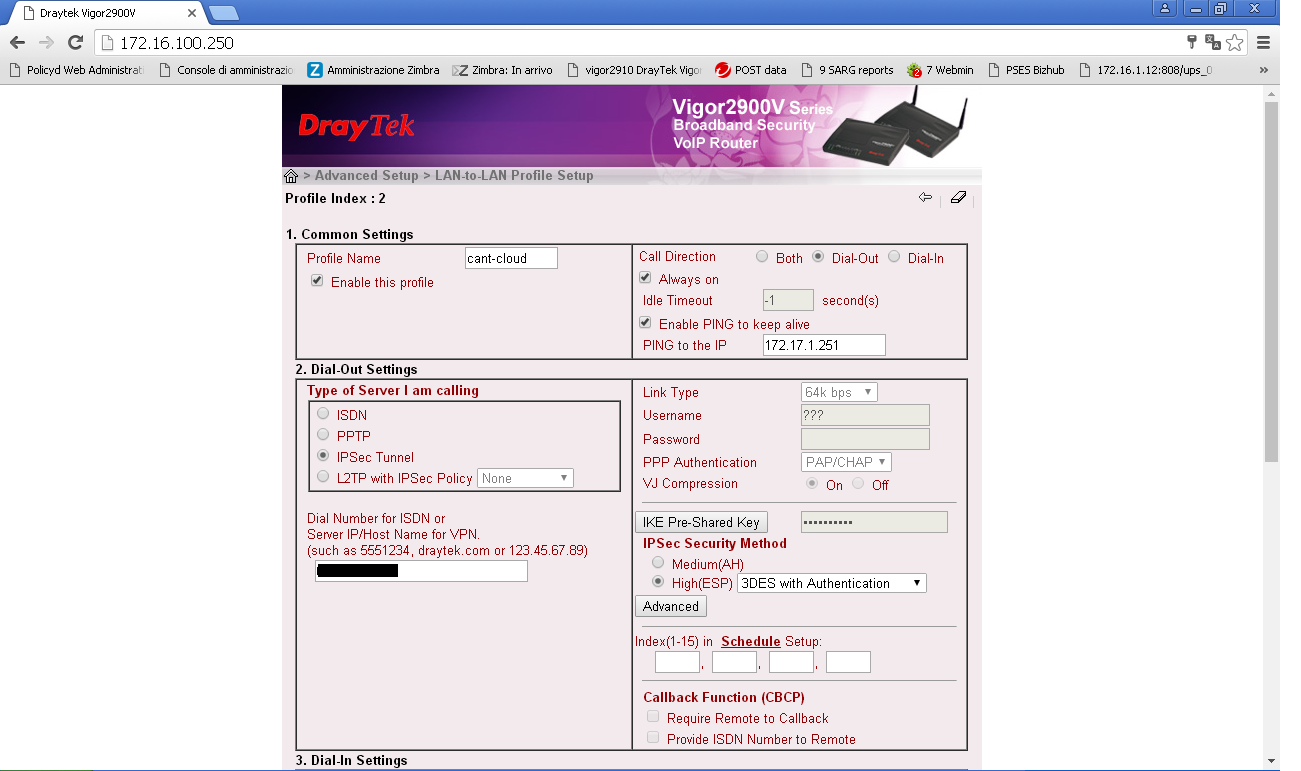The height and width of the screenshot is (771, 1301).
Task: Open the Schedule setup link
Action: click(x=751, y=641)
